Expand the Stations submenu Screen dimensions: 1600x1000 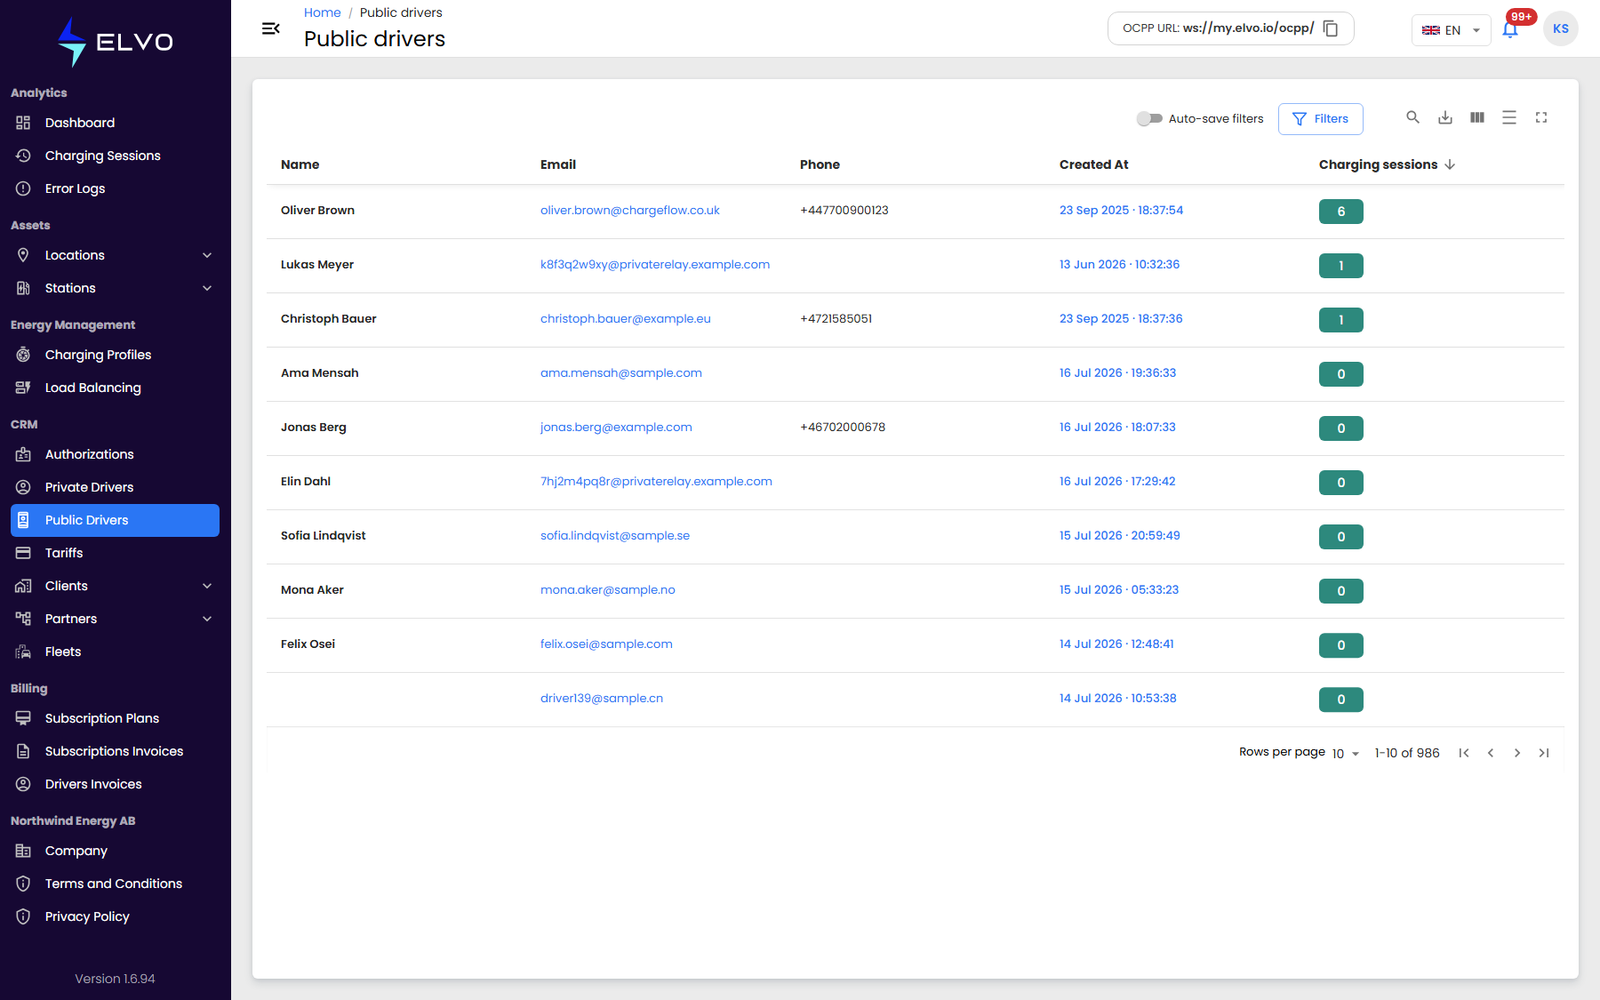click(x=207, y=288)
